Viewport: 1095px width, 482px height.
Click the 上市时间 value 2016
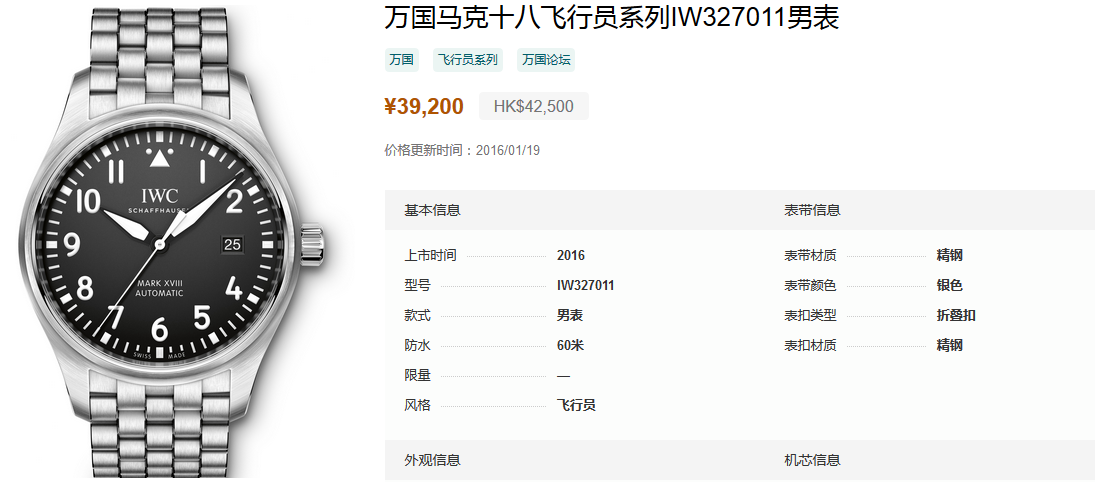[x=571, y=255]
